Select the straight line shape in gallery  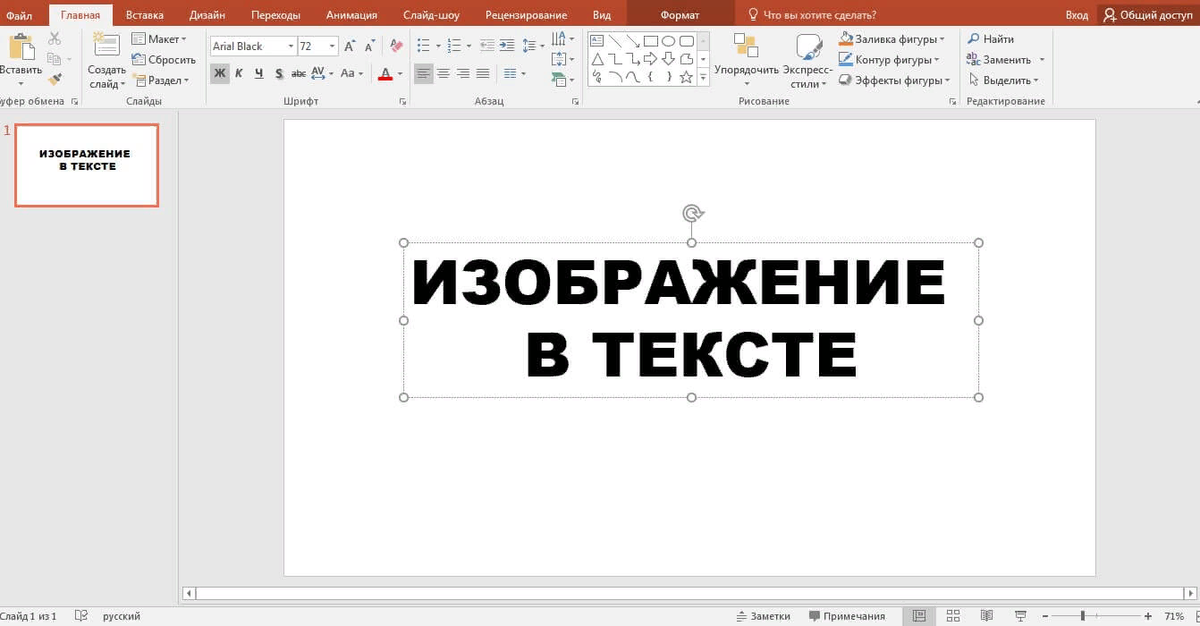[616, 41]
